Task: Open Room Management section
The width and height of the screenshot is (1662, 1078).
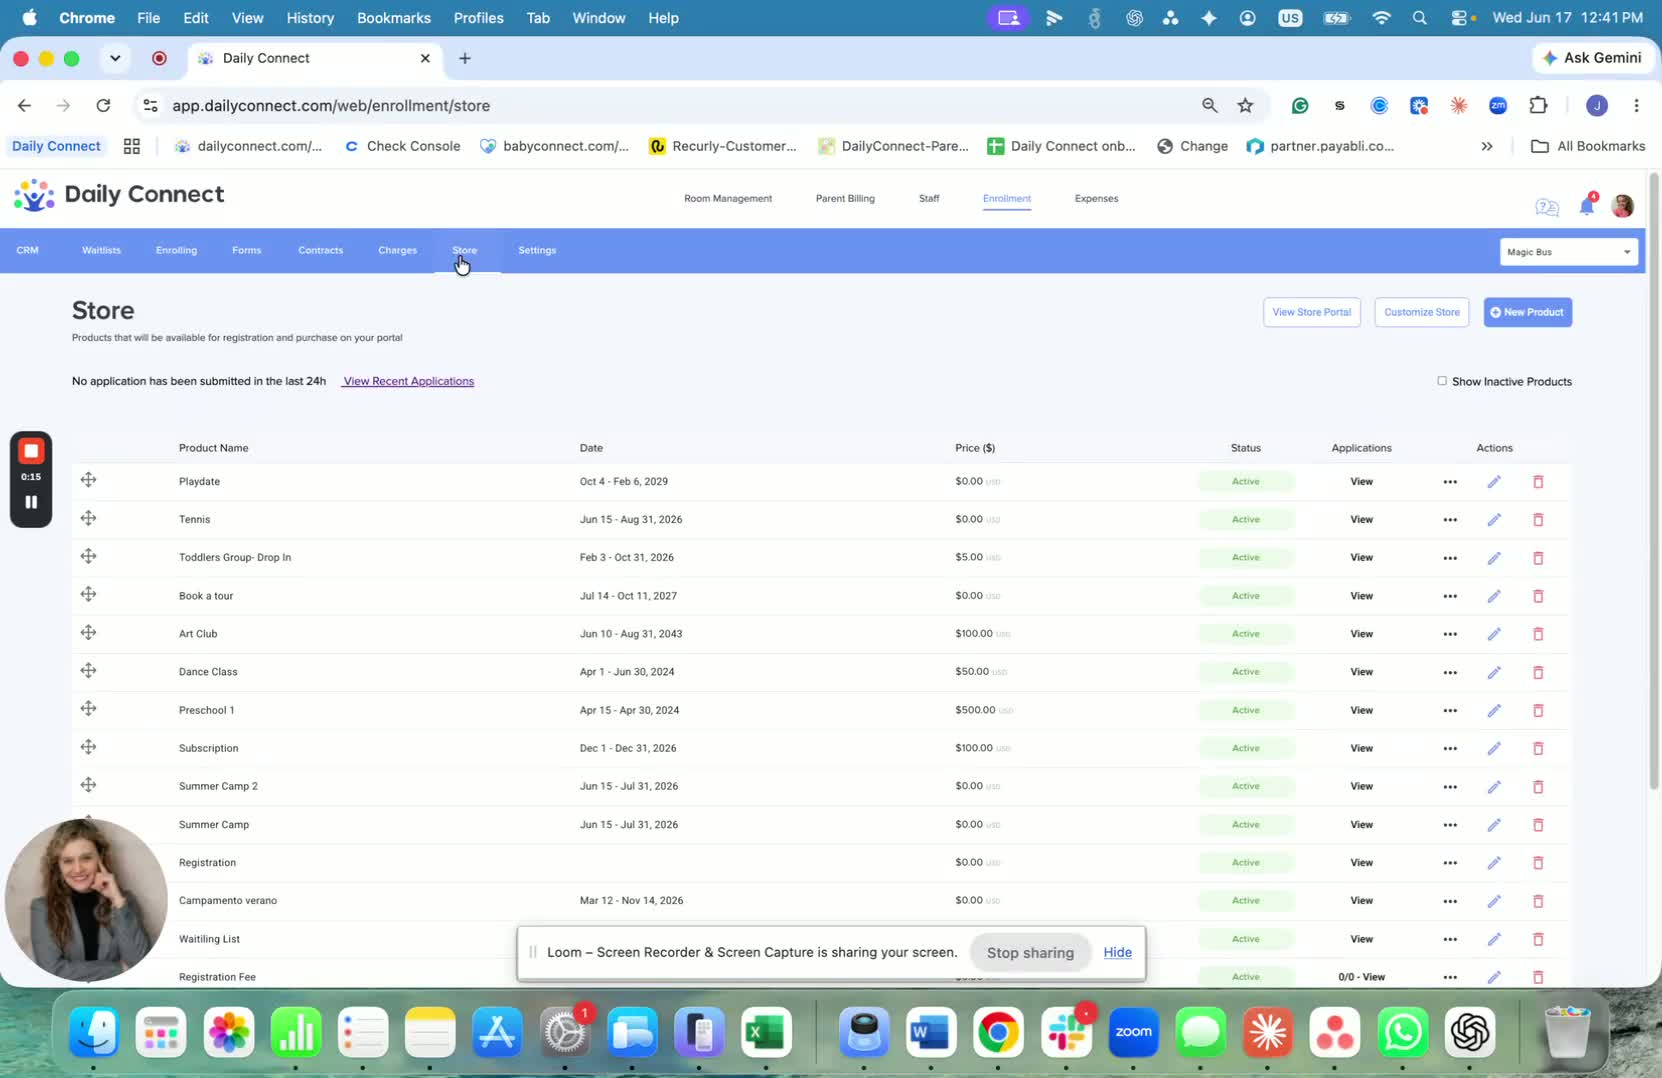Action: pos(728,198)
